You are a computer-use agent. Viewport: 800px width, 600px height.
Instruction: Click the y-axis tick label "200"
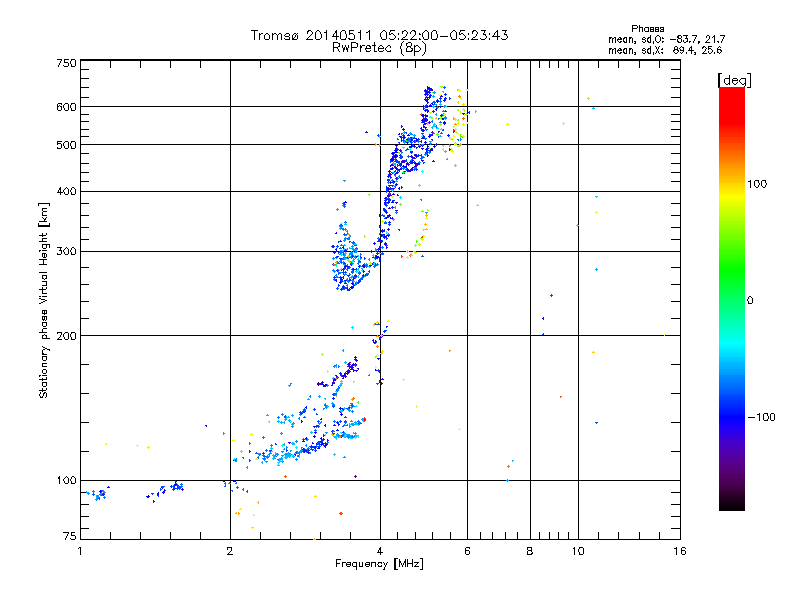pos(66,336)
